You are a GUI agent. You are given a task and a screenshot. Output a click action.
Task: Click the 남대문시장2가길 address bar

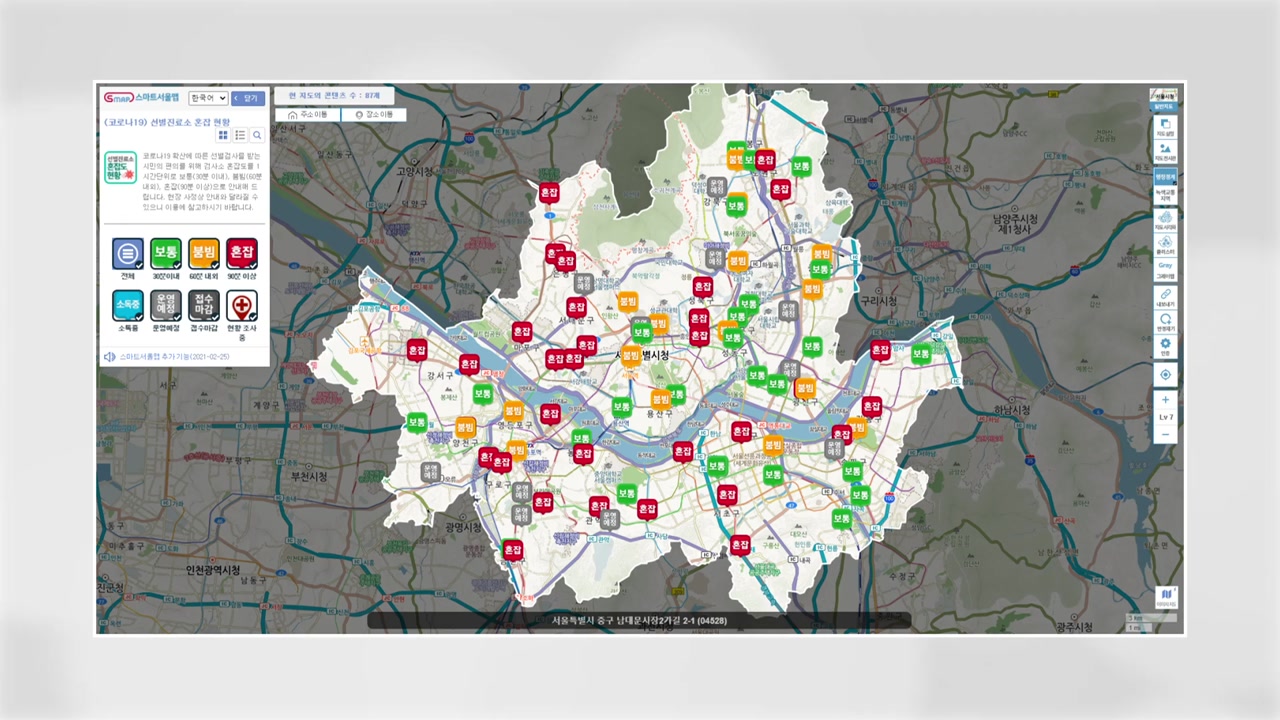click(639, 621)
